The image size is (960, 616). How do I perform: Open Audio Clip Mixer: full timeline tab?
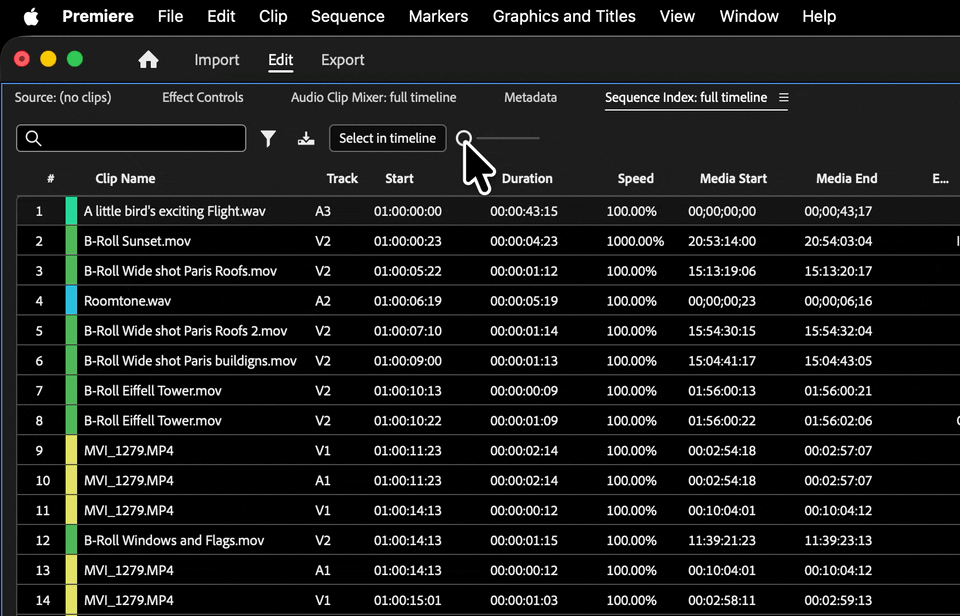tap(373, 97)
